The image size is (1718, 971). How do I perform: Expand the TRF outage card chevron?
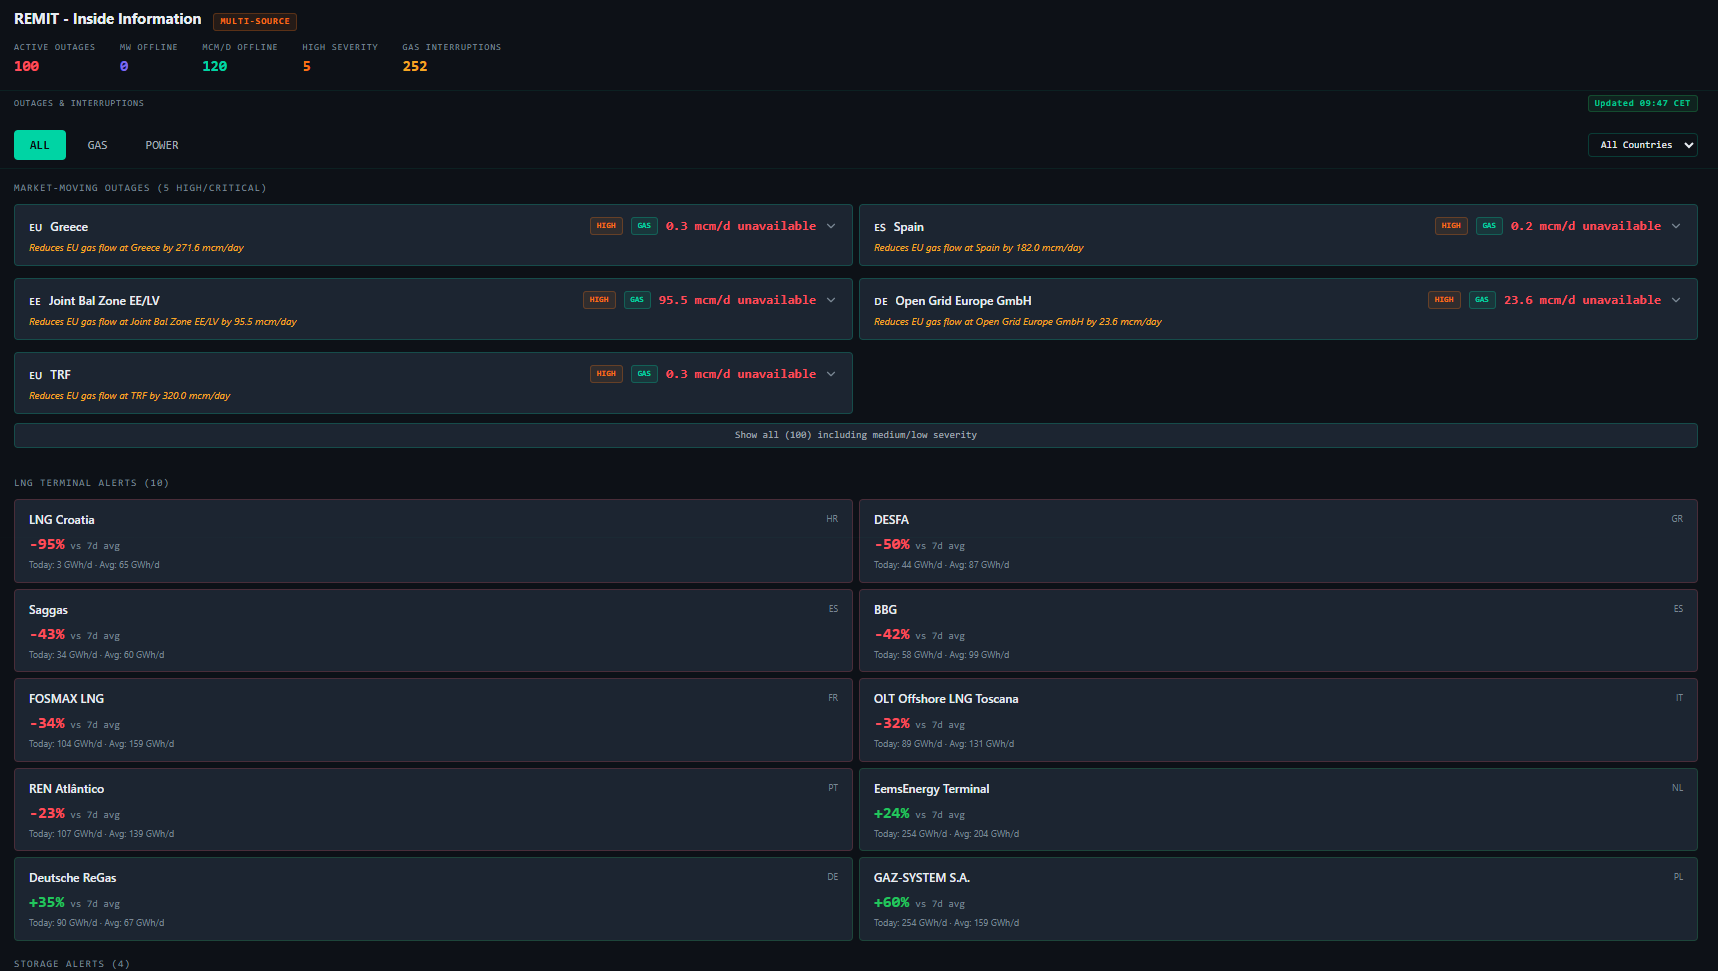coord(831,374)
